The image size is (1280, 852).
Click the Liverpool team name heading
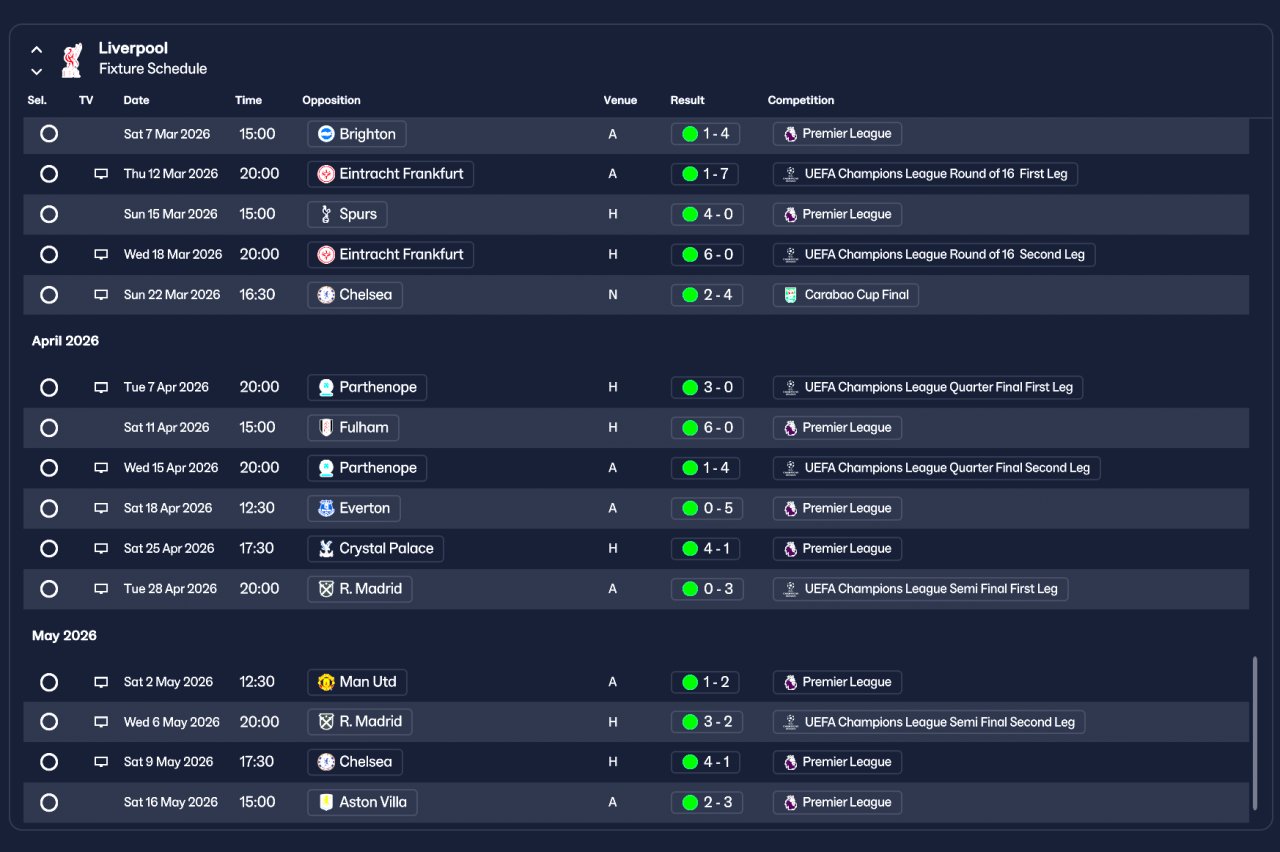click(133, 48)
